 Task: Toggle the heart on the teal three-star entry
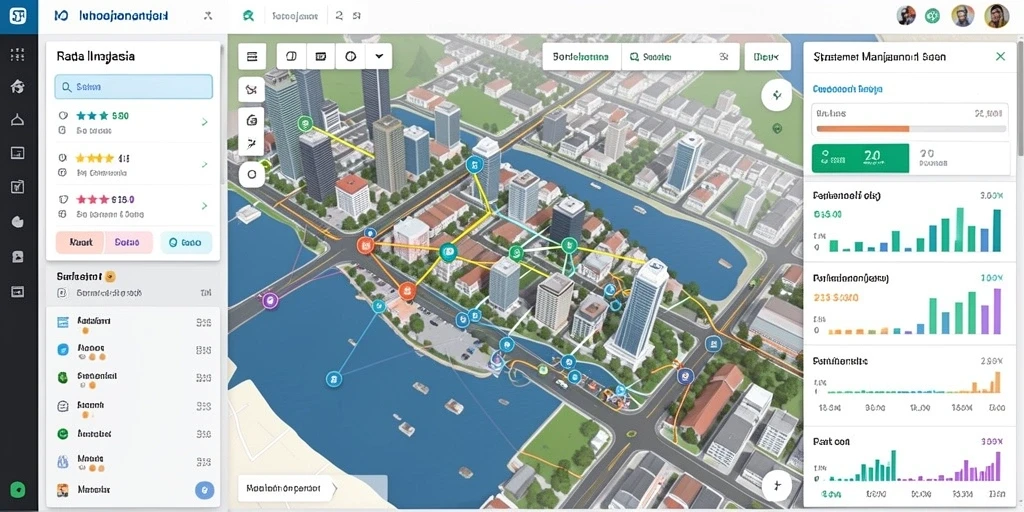pos(63,116)
